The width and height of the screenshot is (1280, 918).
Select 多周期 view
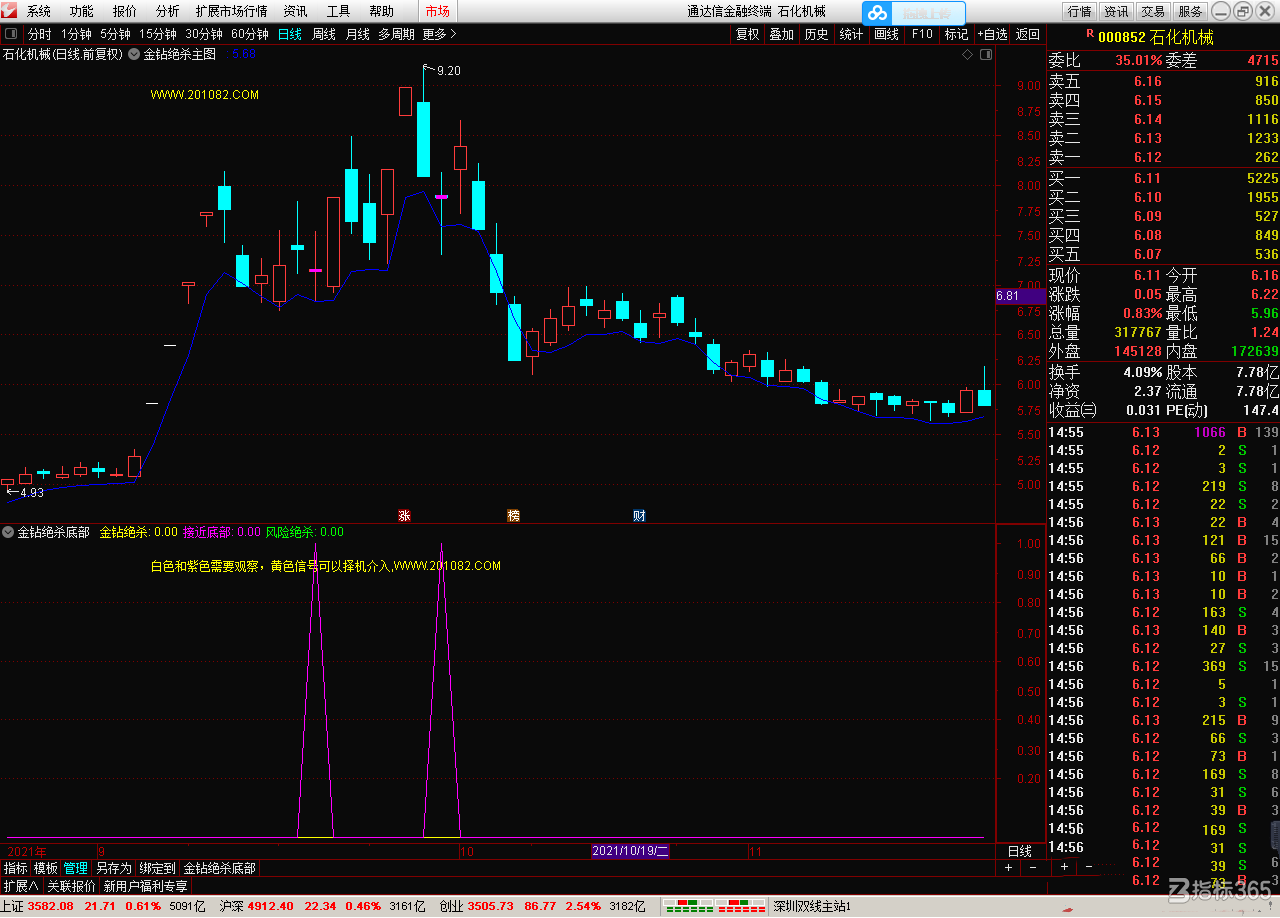pyautogui.click(x=396, y=33)
